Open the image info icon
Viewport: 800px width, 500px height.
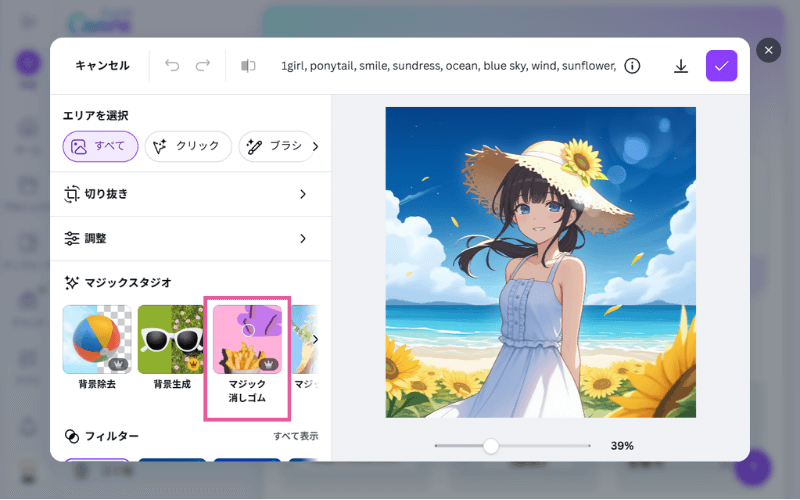[632, 66]
